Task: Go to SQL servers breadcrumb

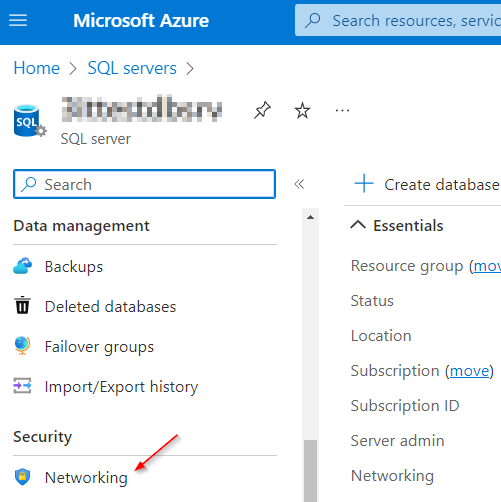Action: pos(132,68)
